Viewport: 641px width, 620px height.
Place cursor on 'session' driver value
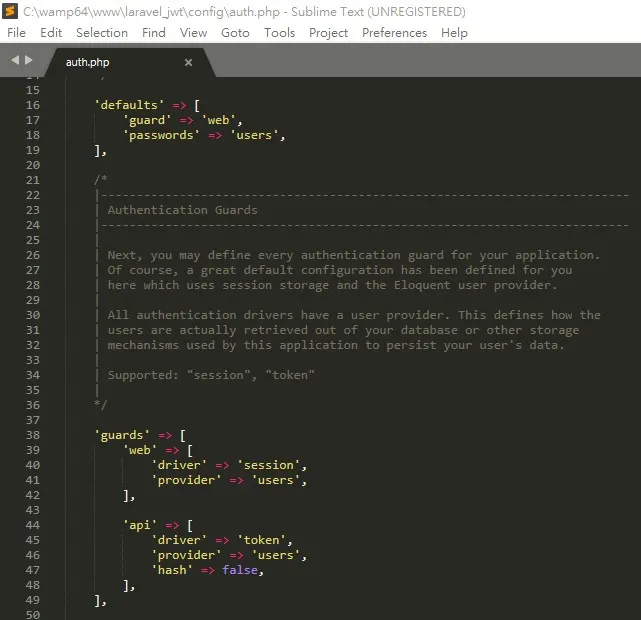coord(268,465)
